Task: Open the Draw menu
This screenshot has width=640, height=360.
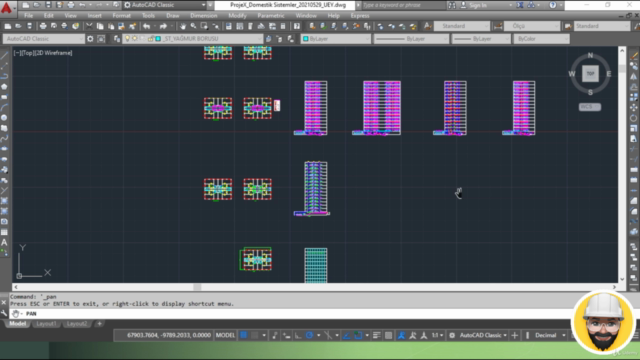Action: (x=173, y=16)
